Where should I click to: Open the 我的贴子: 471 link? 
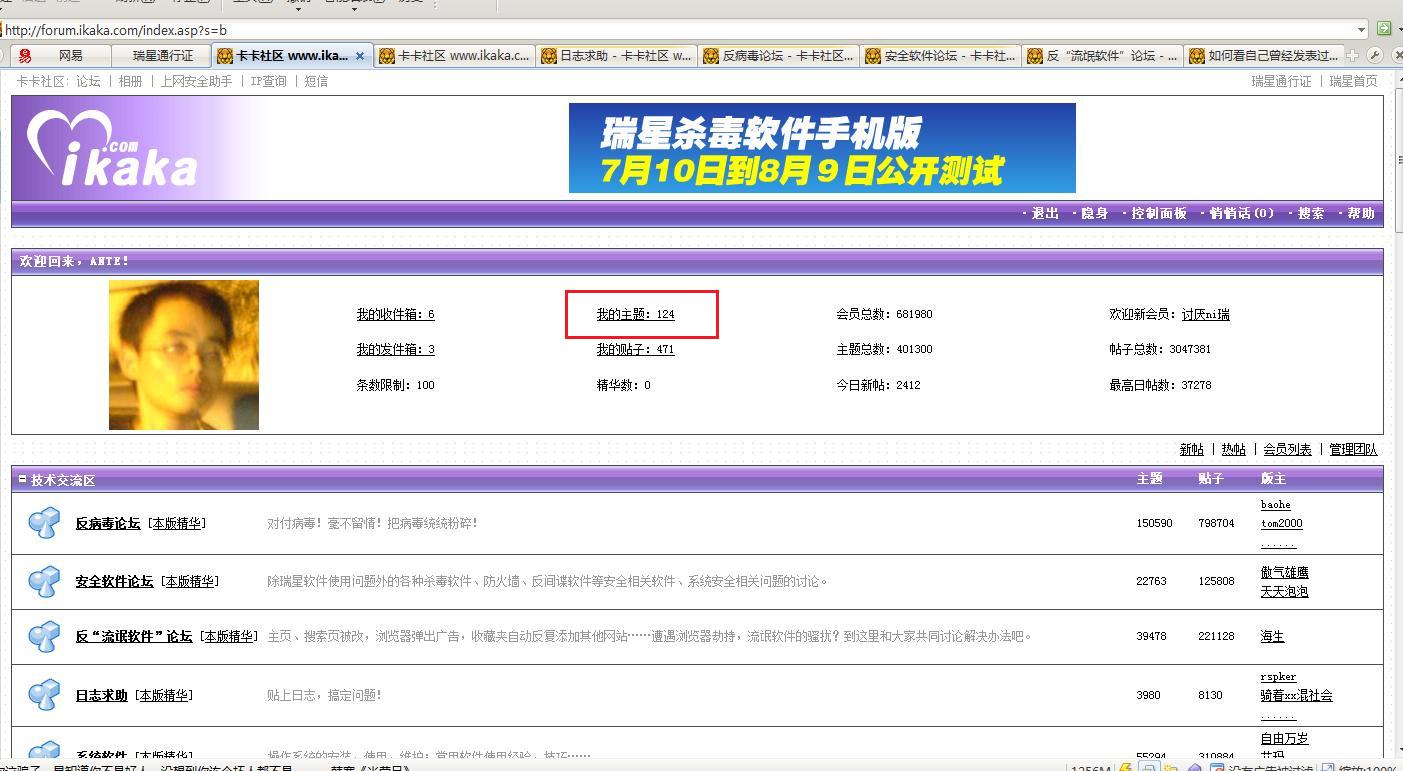click(636, 349)
